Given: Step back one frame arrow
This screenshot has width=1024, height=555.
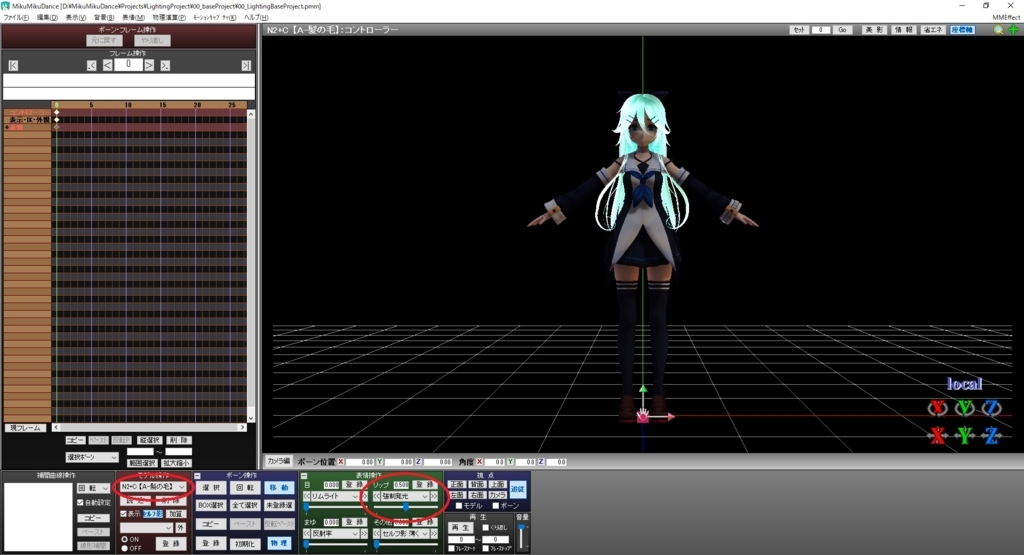Looking at the screenshot, I should pos(107,65).
